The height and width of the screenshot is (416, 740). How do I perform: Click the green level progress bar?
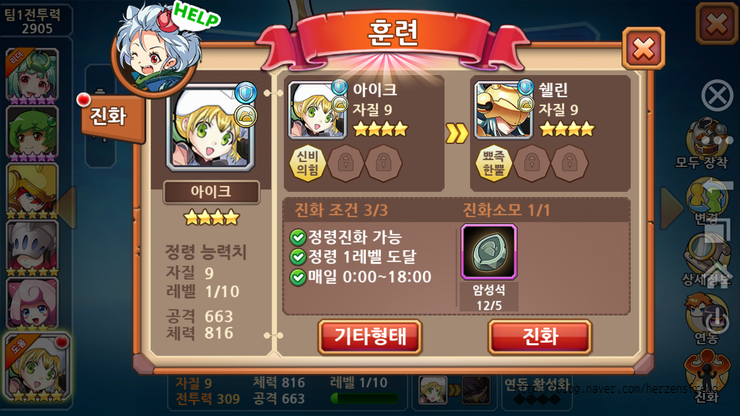pos(364,399)
